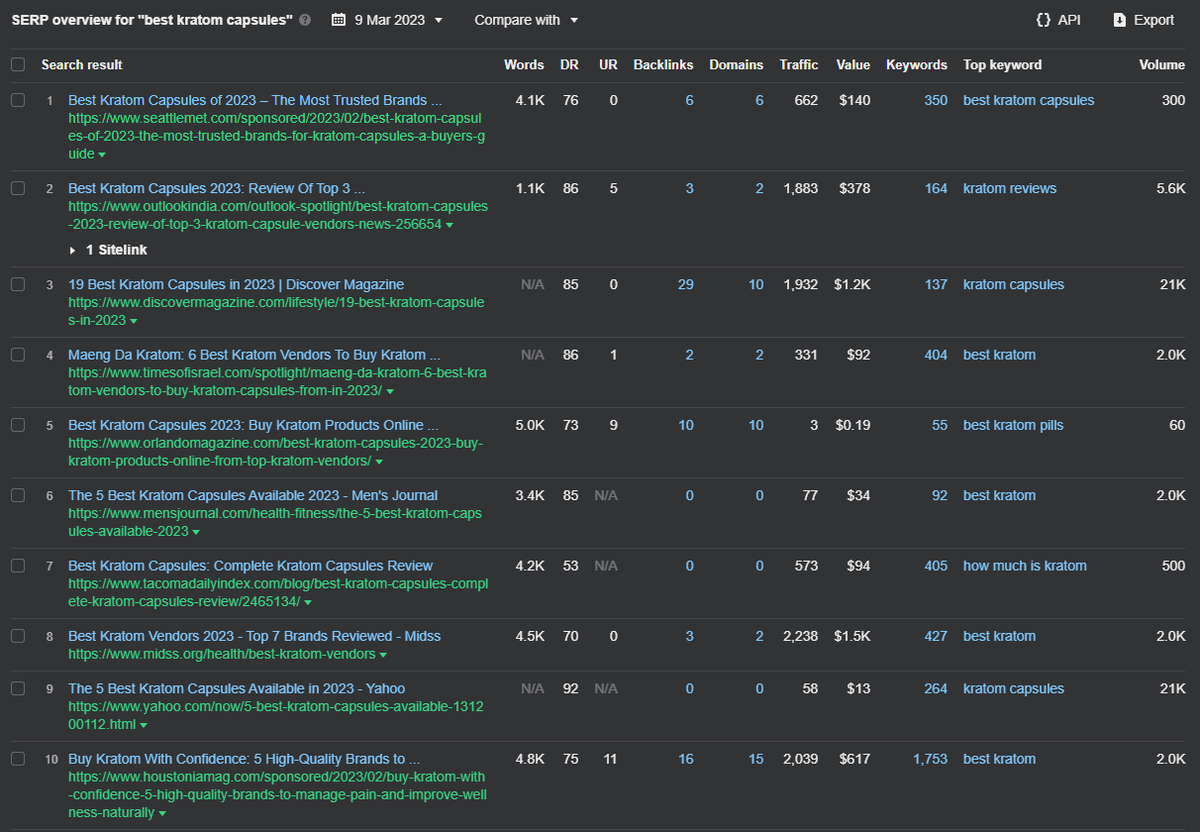Click Backlinks column header
This screenshot has height=832, width=1200.
coord(663,64)
